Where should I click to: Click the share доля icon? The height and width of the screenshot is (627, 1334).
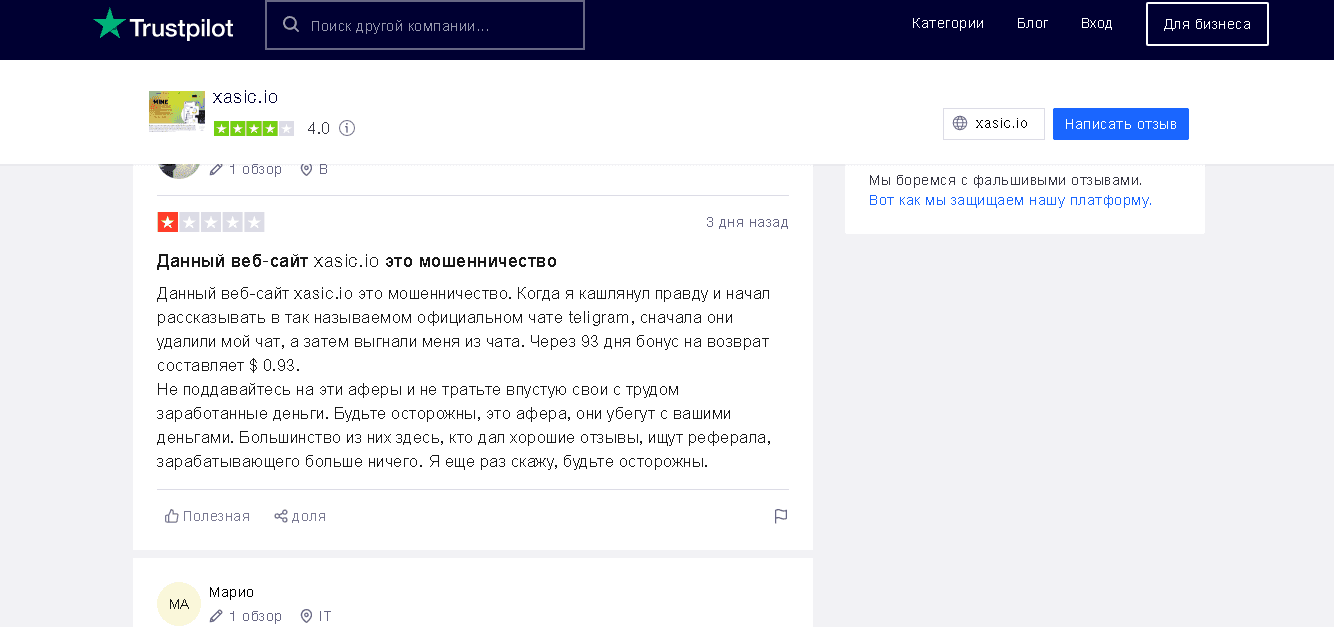click(x=281, y=516)
